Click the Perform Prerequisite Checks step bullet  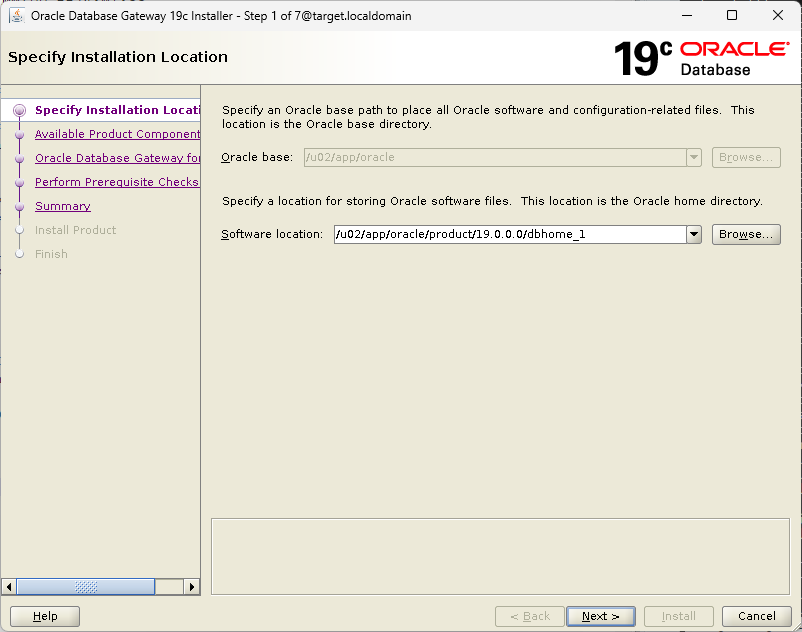[19, 183]
